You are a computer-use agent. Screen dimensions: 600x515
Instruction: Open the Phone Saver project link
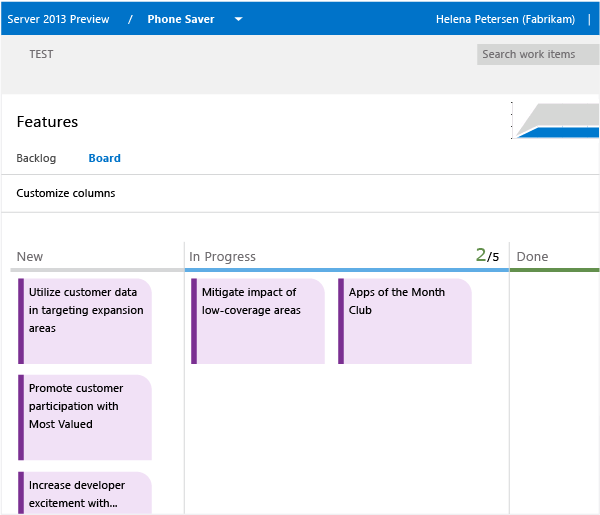coord(180,19)
